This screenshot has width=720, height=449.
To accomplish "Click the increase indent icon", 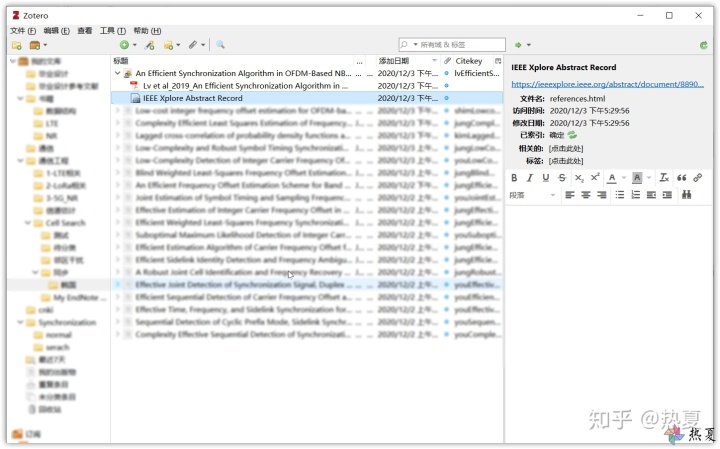I will coord(667,195).
